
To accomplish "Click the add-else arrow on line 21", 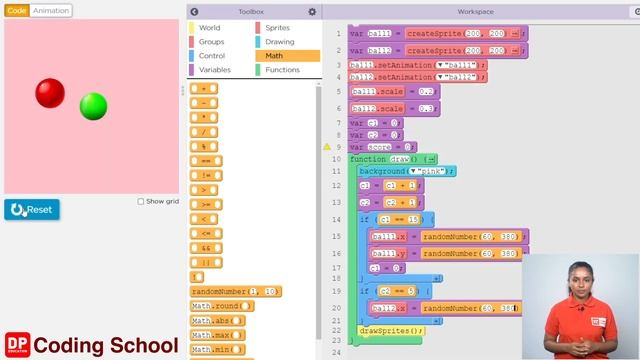I will (437, 321).
